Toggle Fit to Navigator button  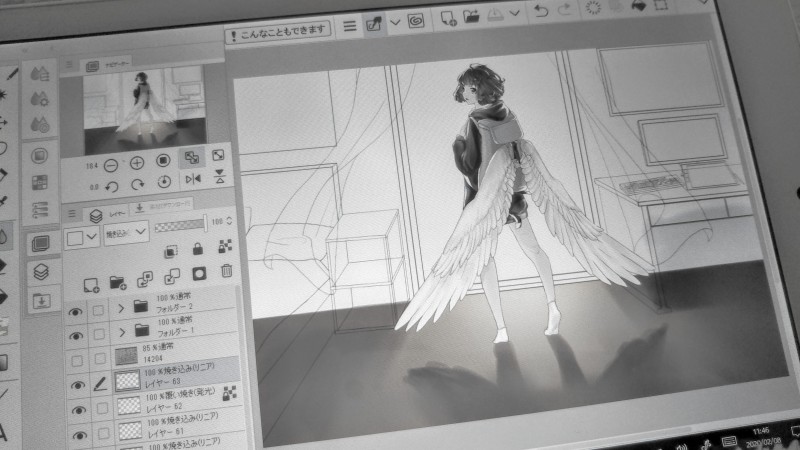192,158
